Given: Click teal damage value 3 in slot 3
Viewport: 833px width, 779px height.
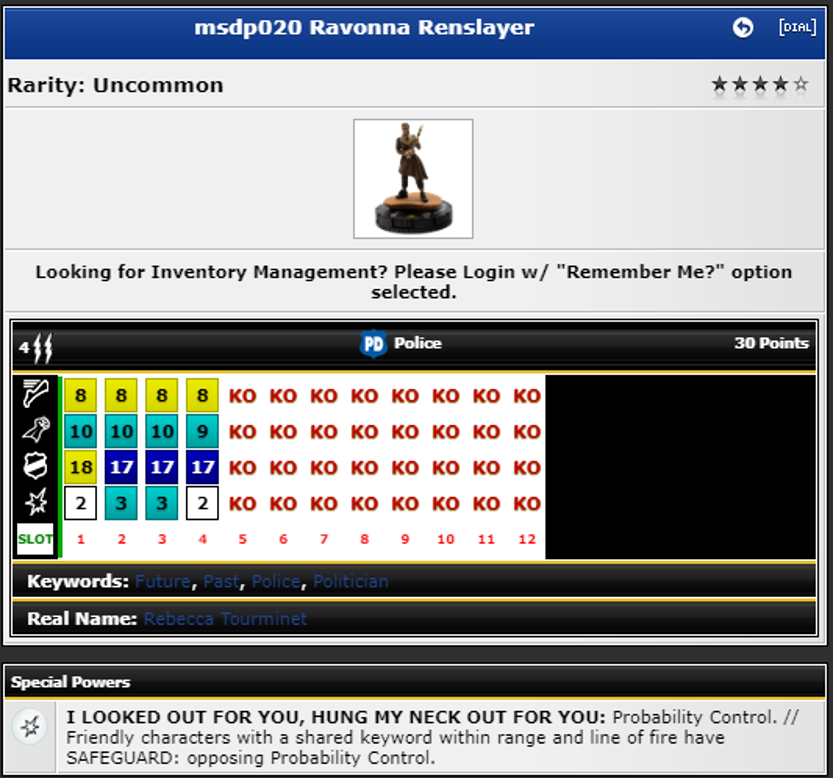Looking at the screenshot, I should pyautogui.click(x=162, y=503).
